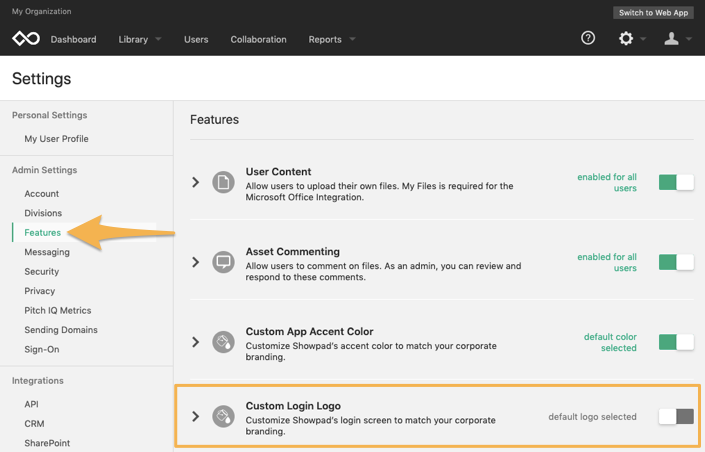Click the Asset Commenting heading
The width and height of the screenshot is (705, 452).
pos(293,251)
